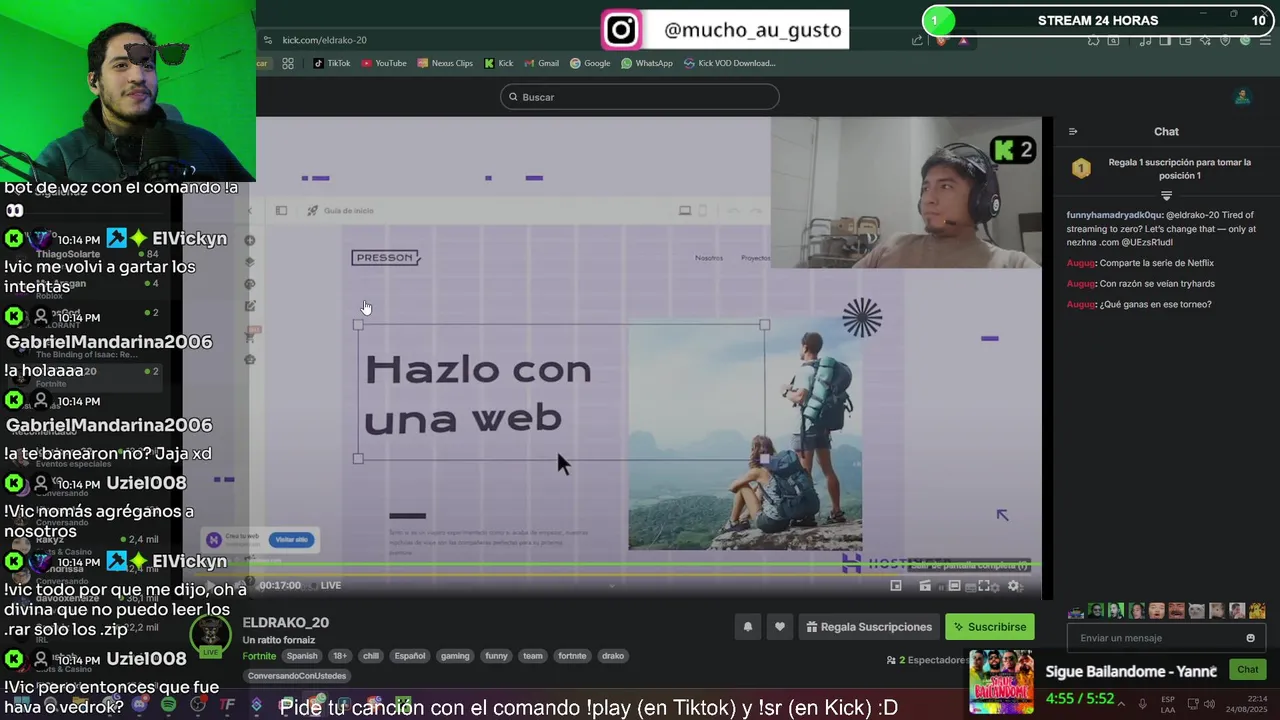
Task: Click the Sigue Bailandome album art
Action: pyautogui.click(x=1002, y=681)
